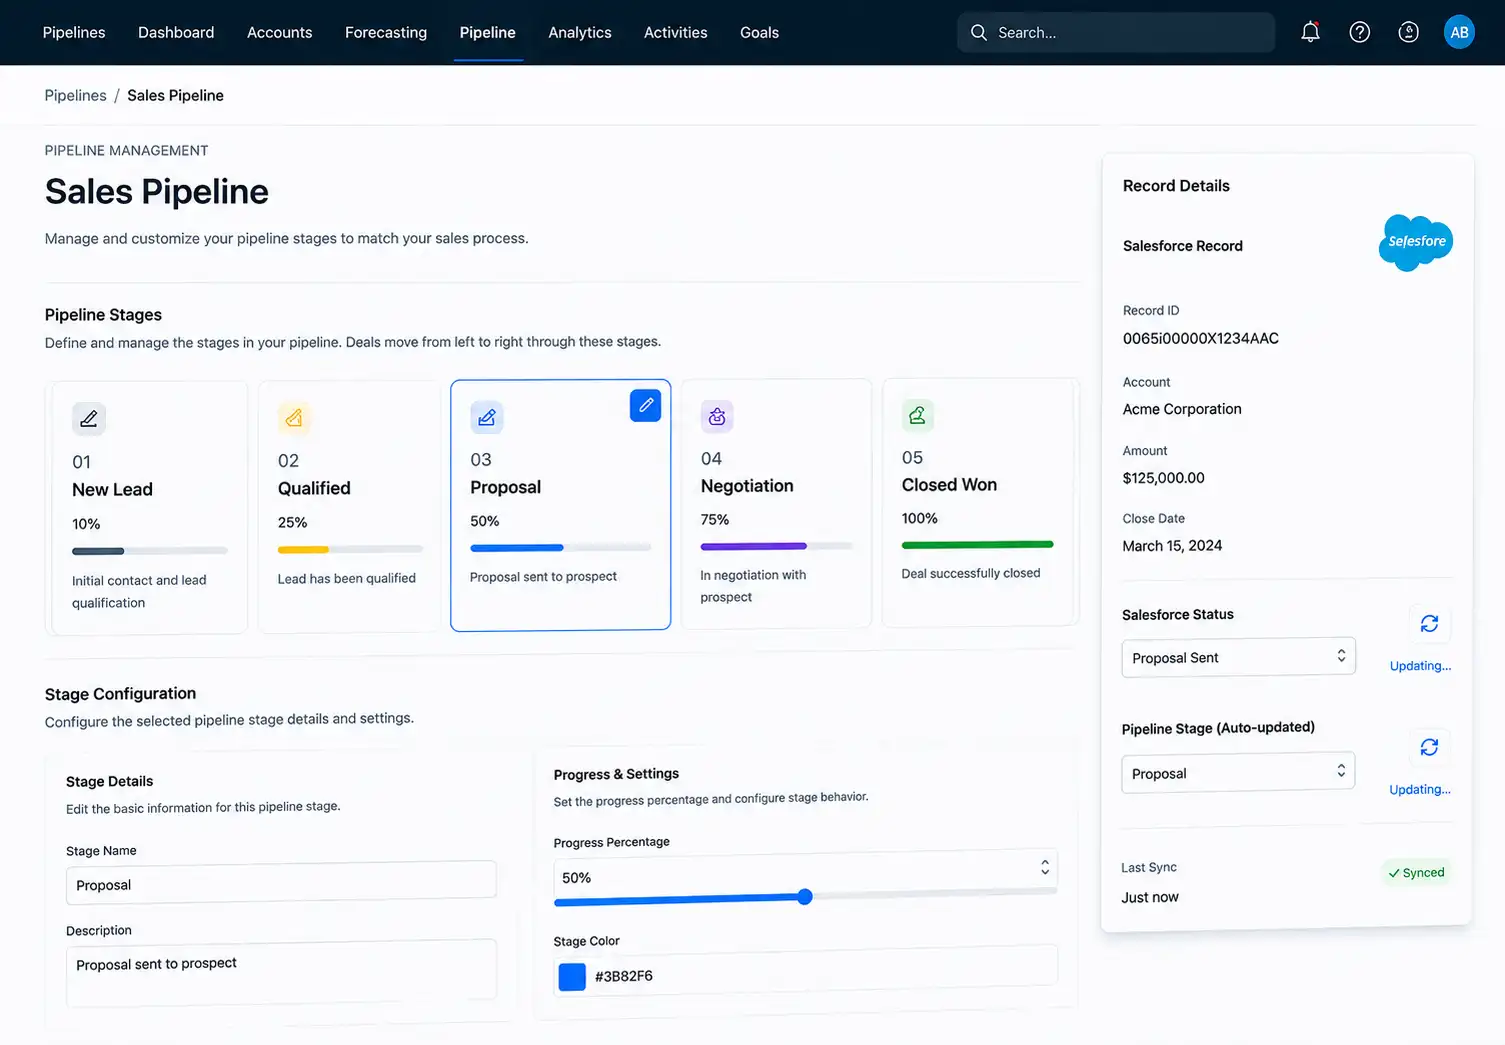
Task: Click the Negotiation 75% value
Action: pos(715,520)
